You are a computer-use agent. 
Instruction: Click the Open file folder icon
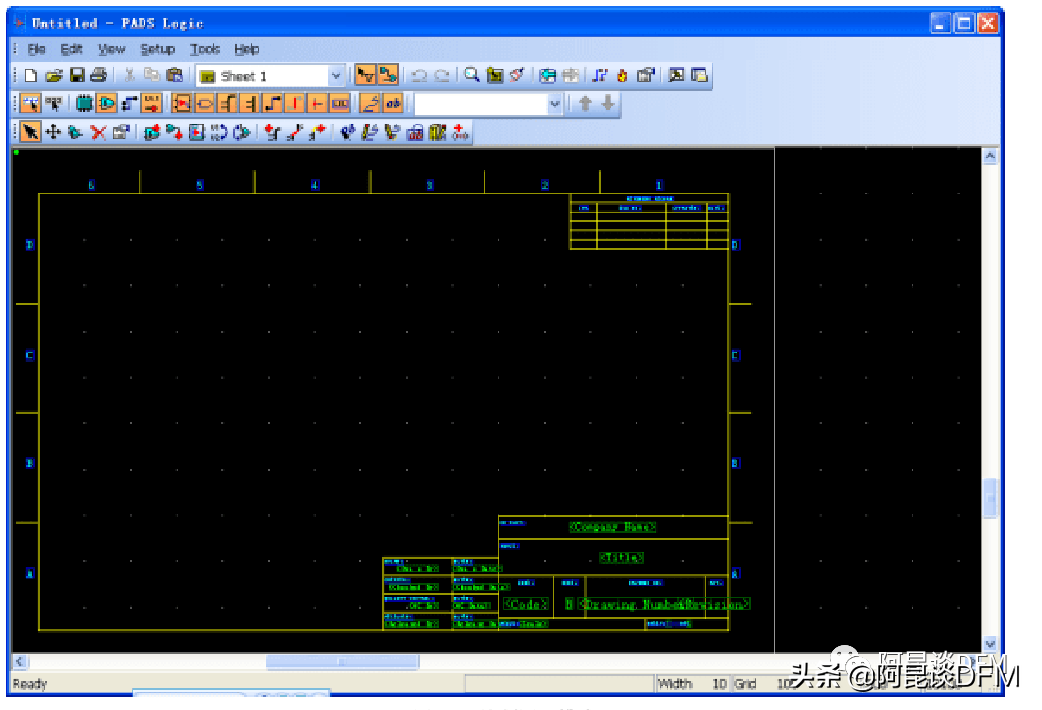pos(54,75)
